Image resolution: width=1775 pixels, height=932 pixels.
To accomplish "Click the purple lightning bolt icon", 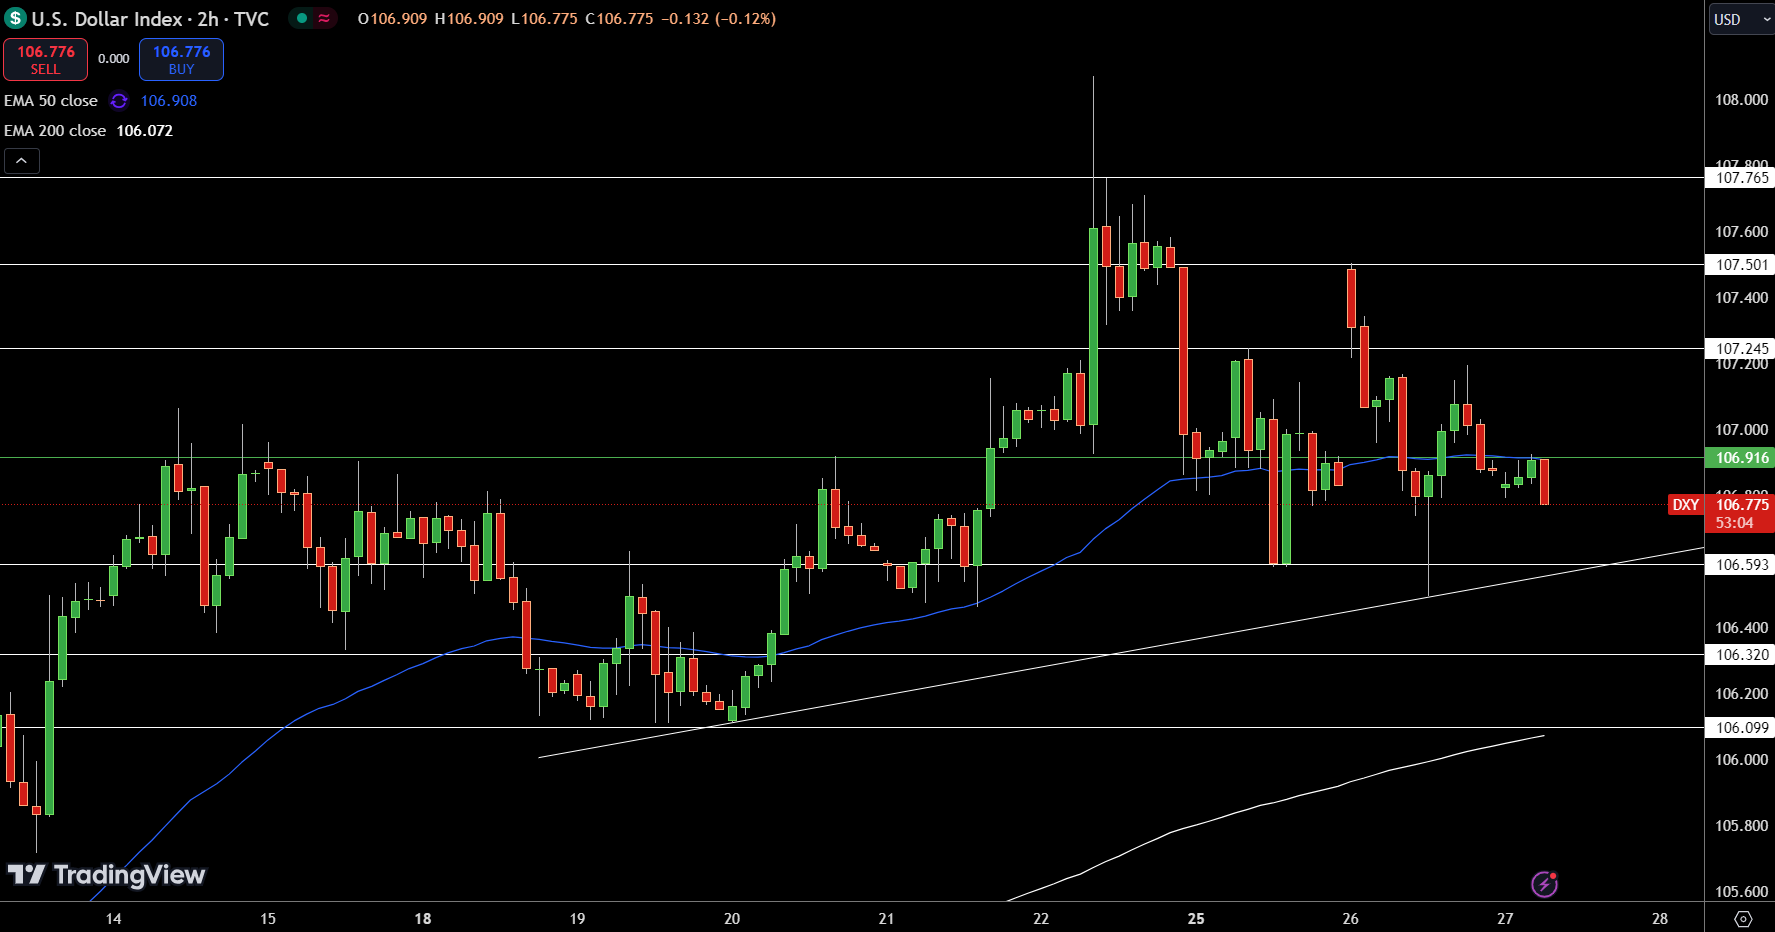I will pos(1544,884).
